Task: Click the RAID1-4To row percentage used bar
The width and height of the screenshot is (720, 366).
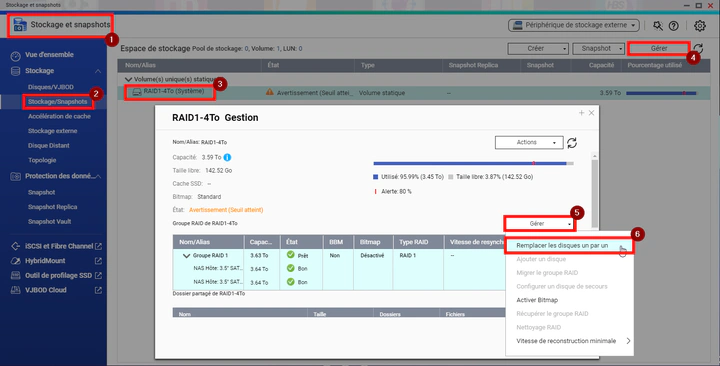Action: (662, 93)
